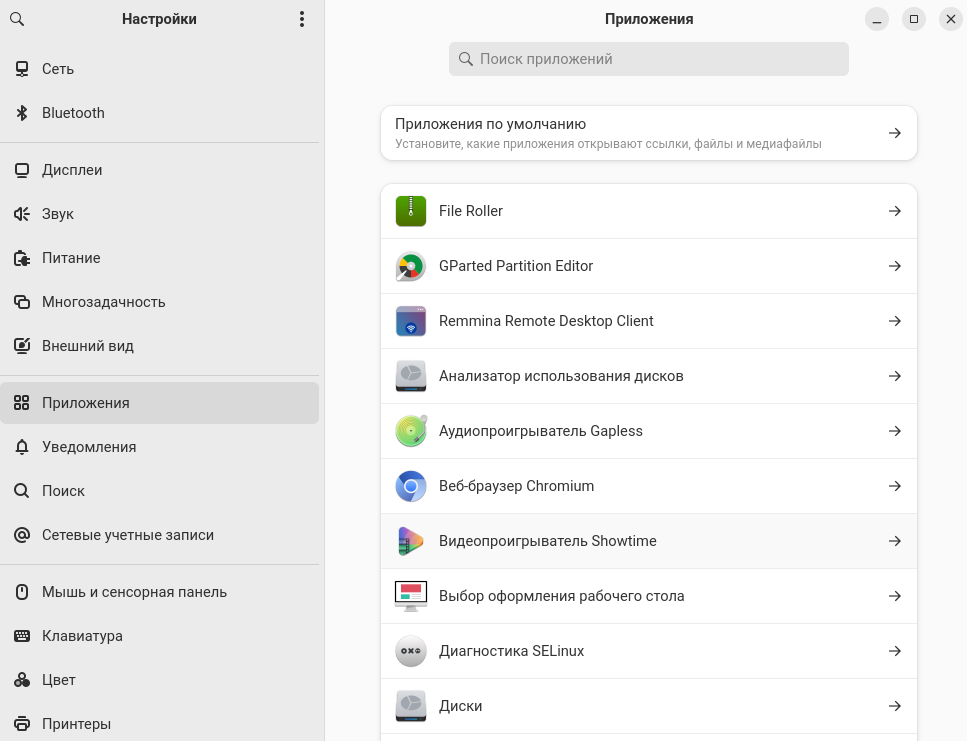The height and width of the screenshot is (741, 967).
Task: Open Сетевые учетные записи section
Action: click(159, 535)
